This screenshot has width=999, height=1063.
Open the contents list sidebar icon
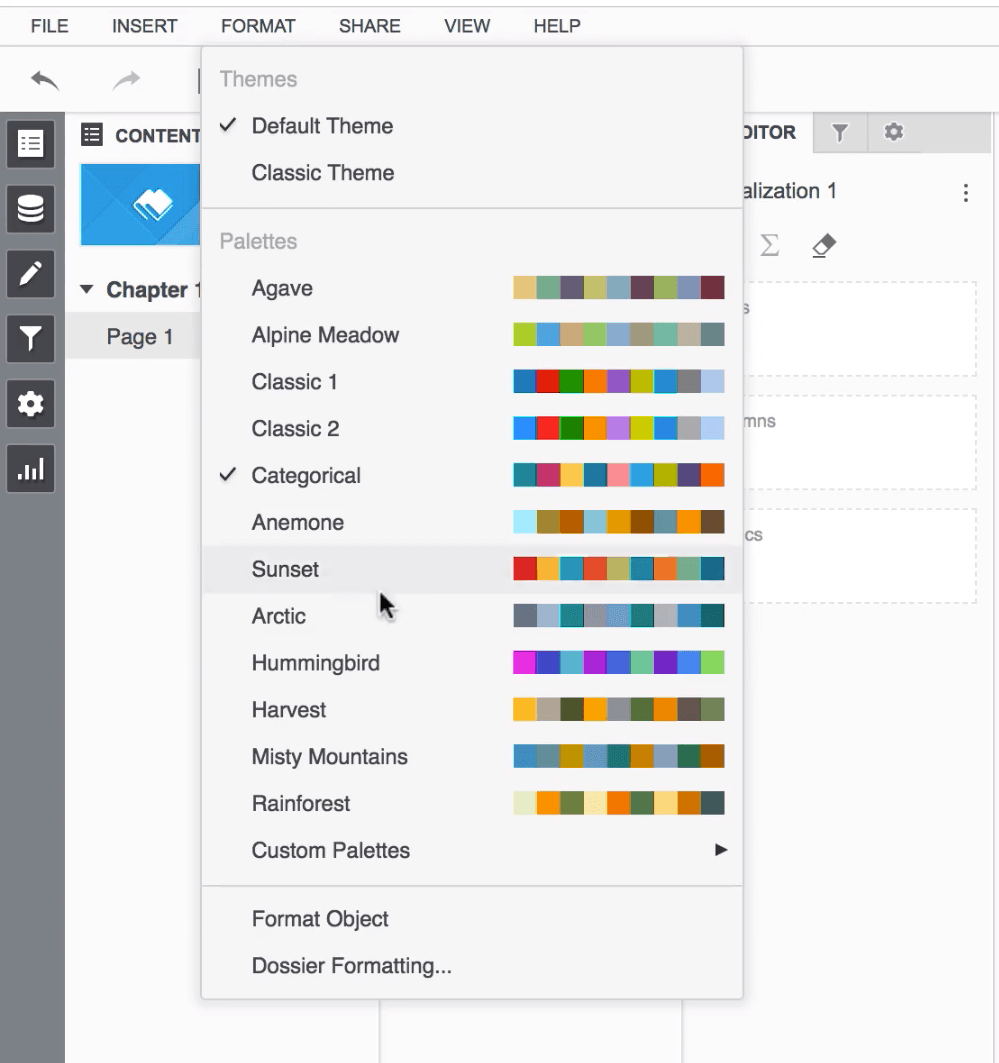[x=31, y=144]
